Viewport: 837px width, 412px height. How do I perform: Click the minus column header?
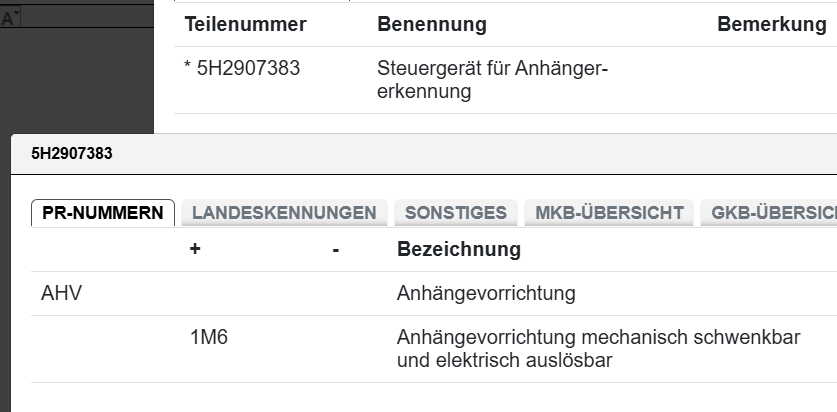pyautogui.click(x=336, y=249)
